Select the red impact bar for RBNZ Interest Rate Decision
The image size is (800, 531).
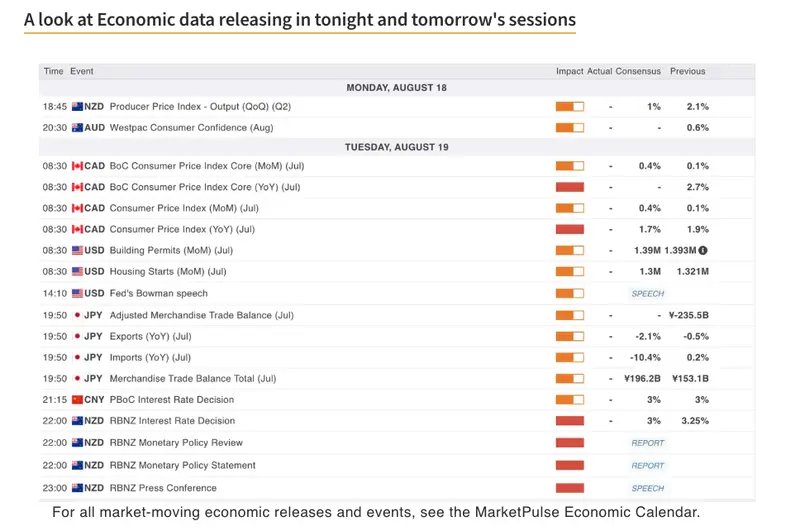click(x=569, y=421)
